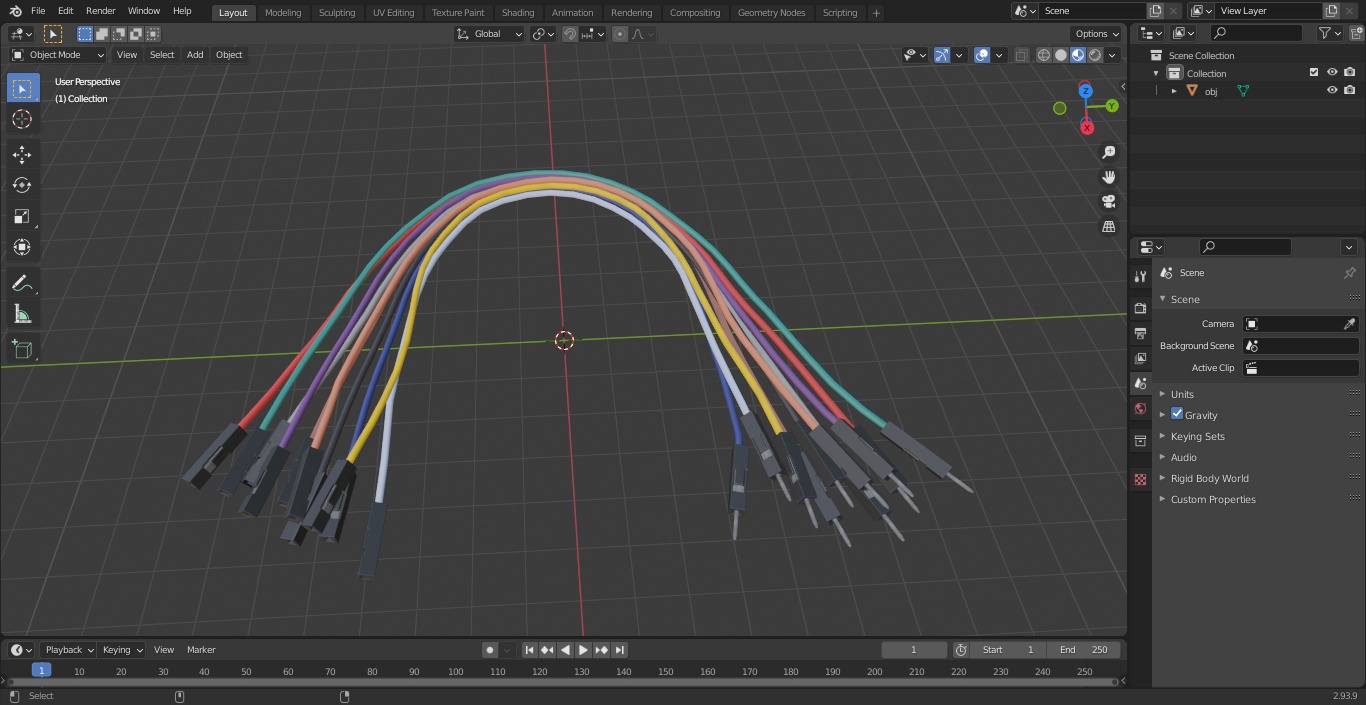Open the Output properties tab
The width and height of the screenshot is (1366, 705).
click(x=1140, y=333)
